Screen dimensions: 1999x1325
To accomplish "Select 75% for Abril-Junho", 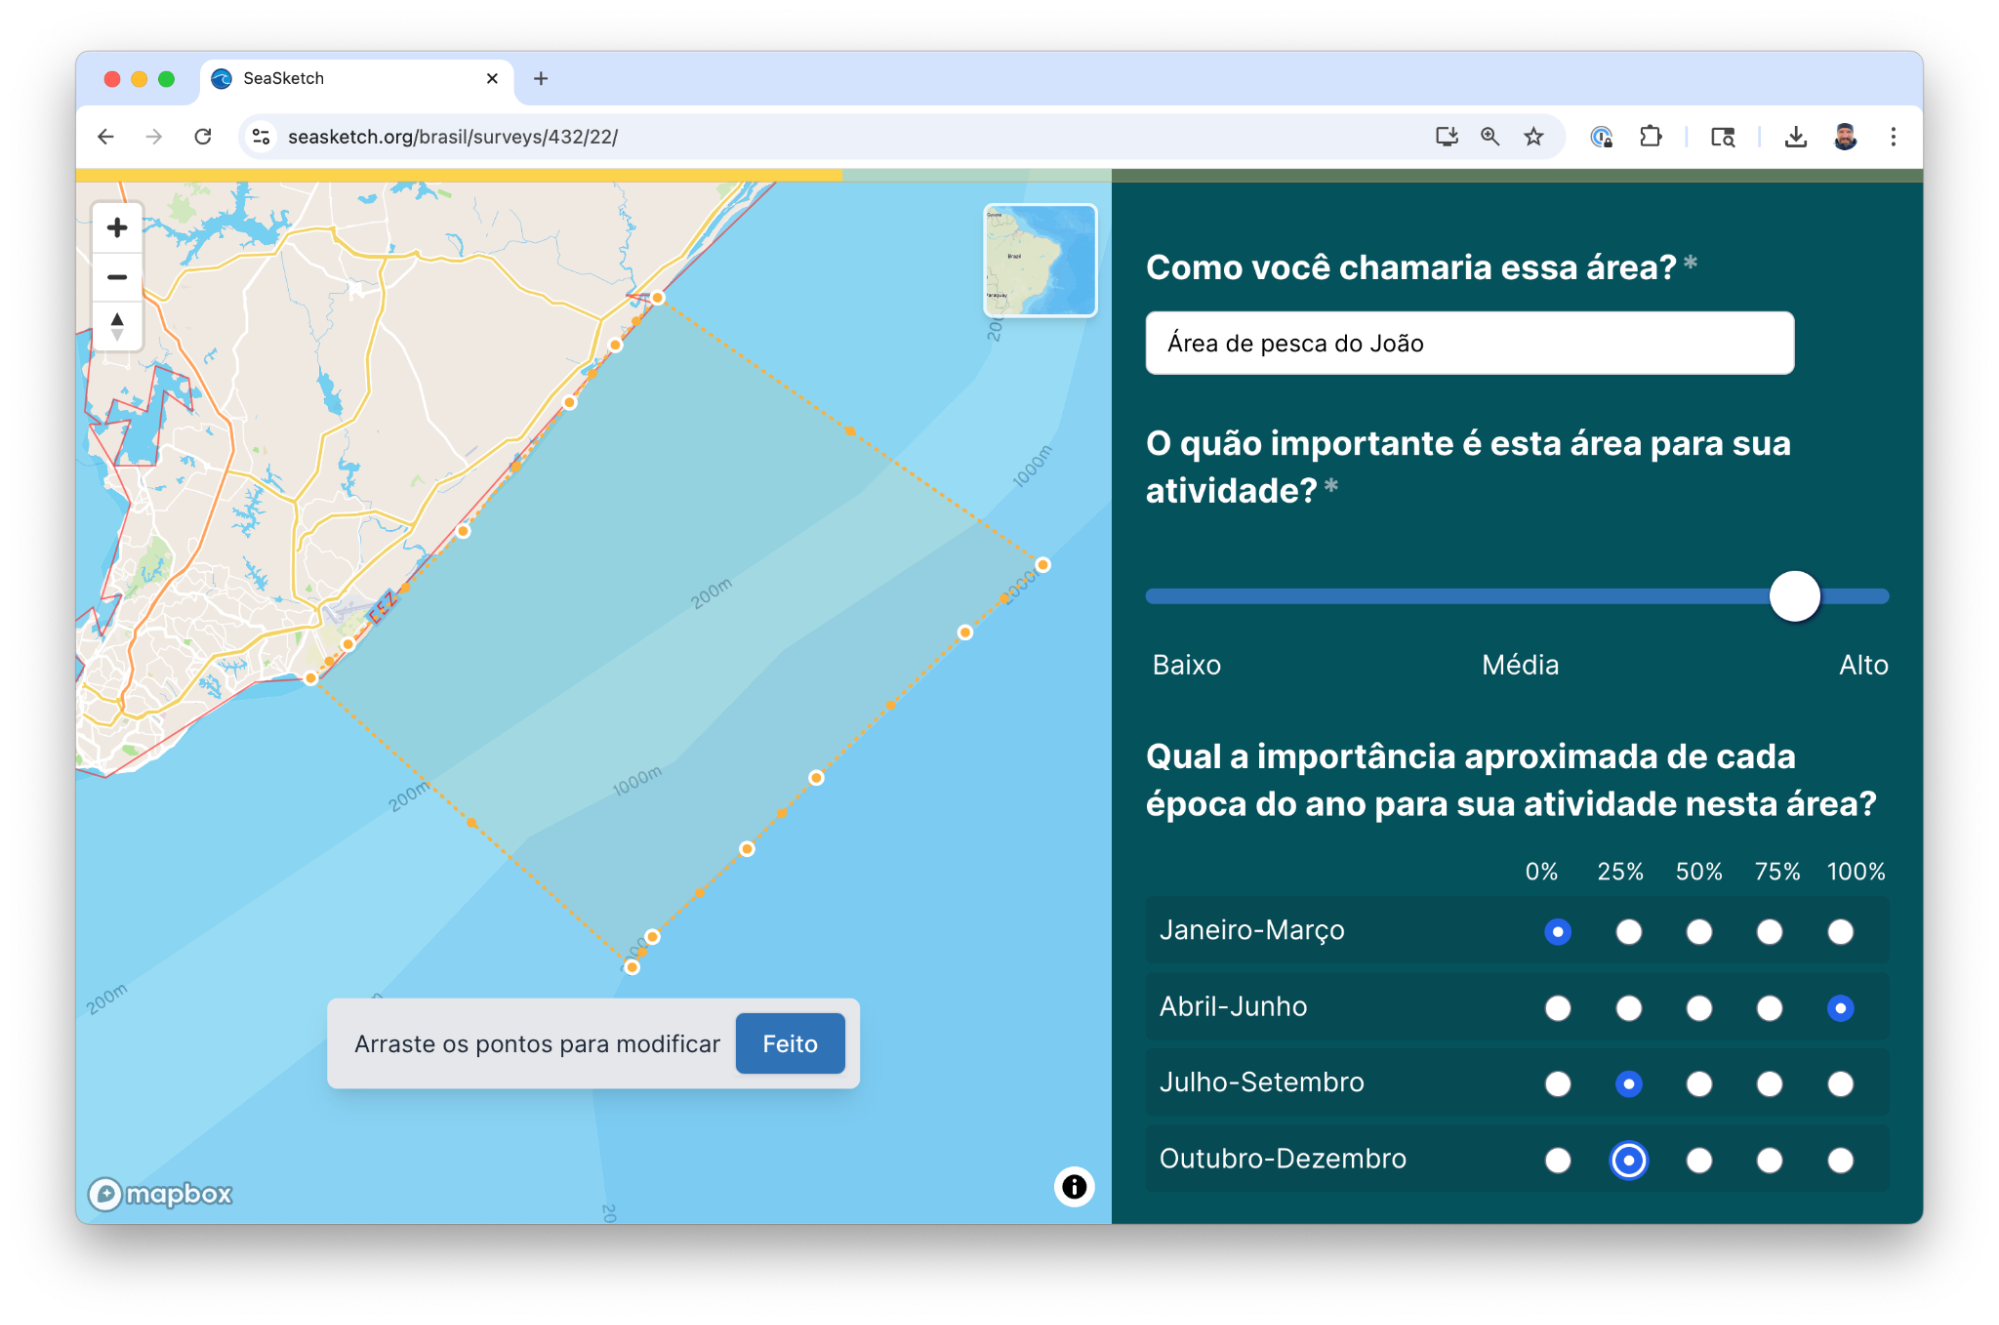I will click(1769, 1008).
